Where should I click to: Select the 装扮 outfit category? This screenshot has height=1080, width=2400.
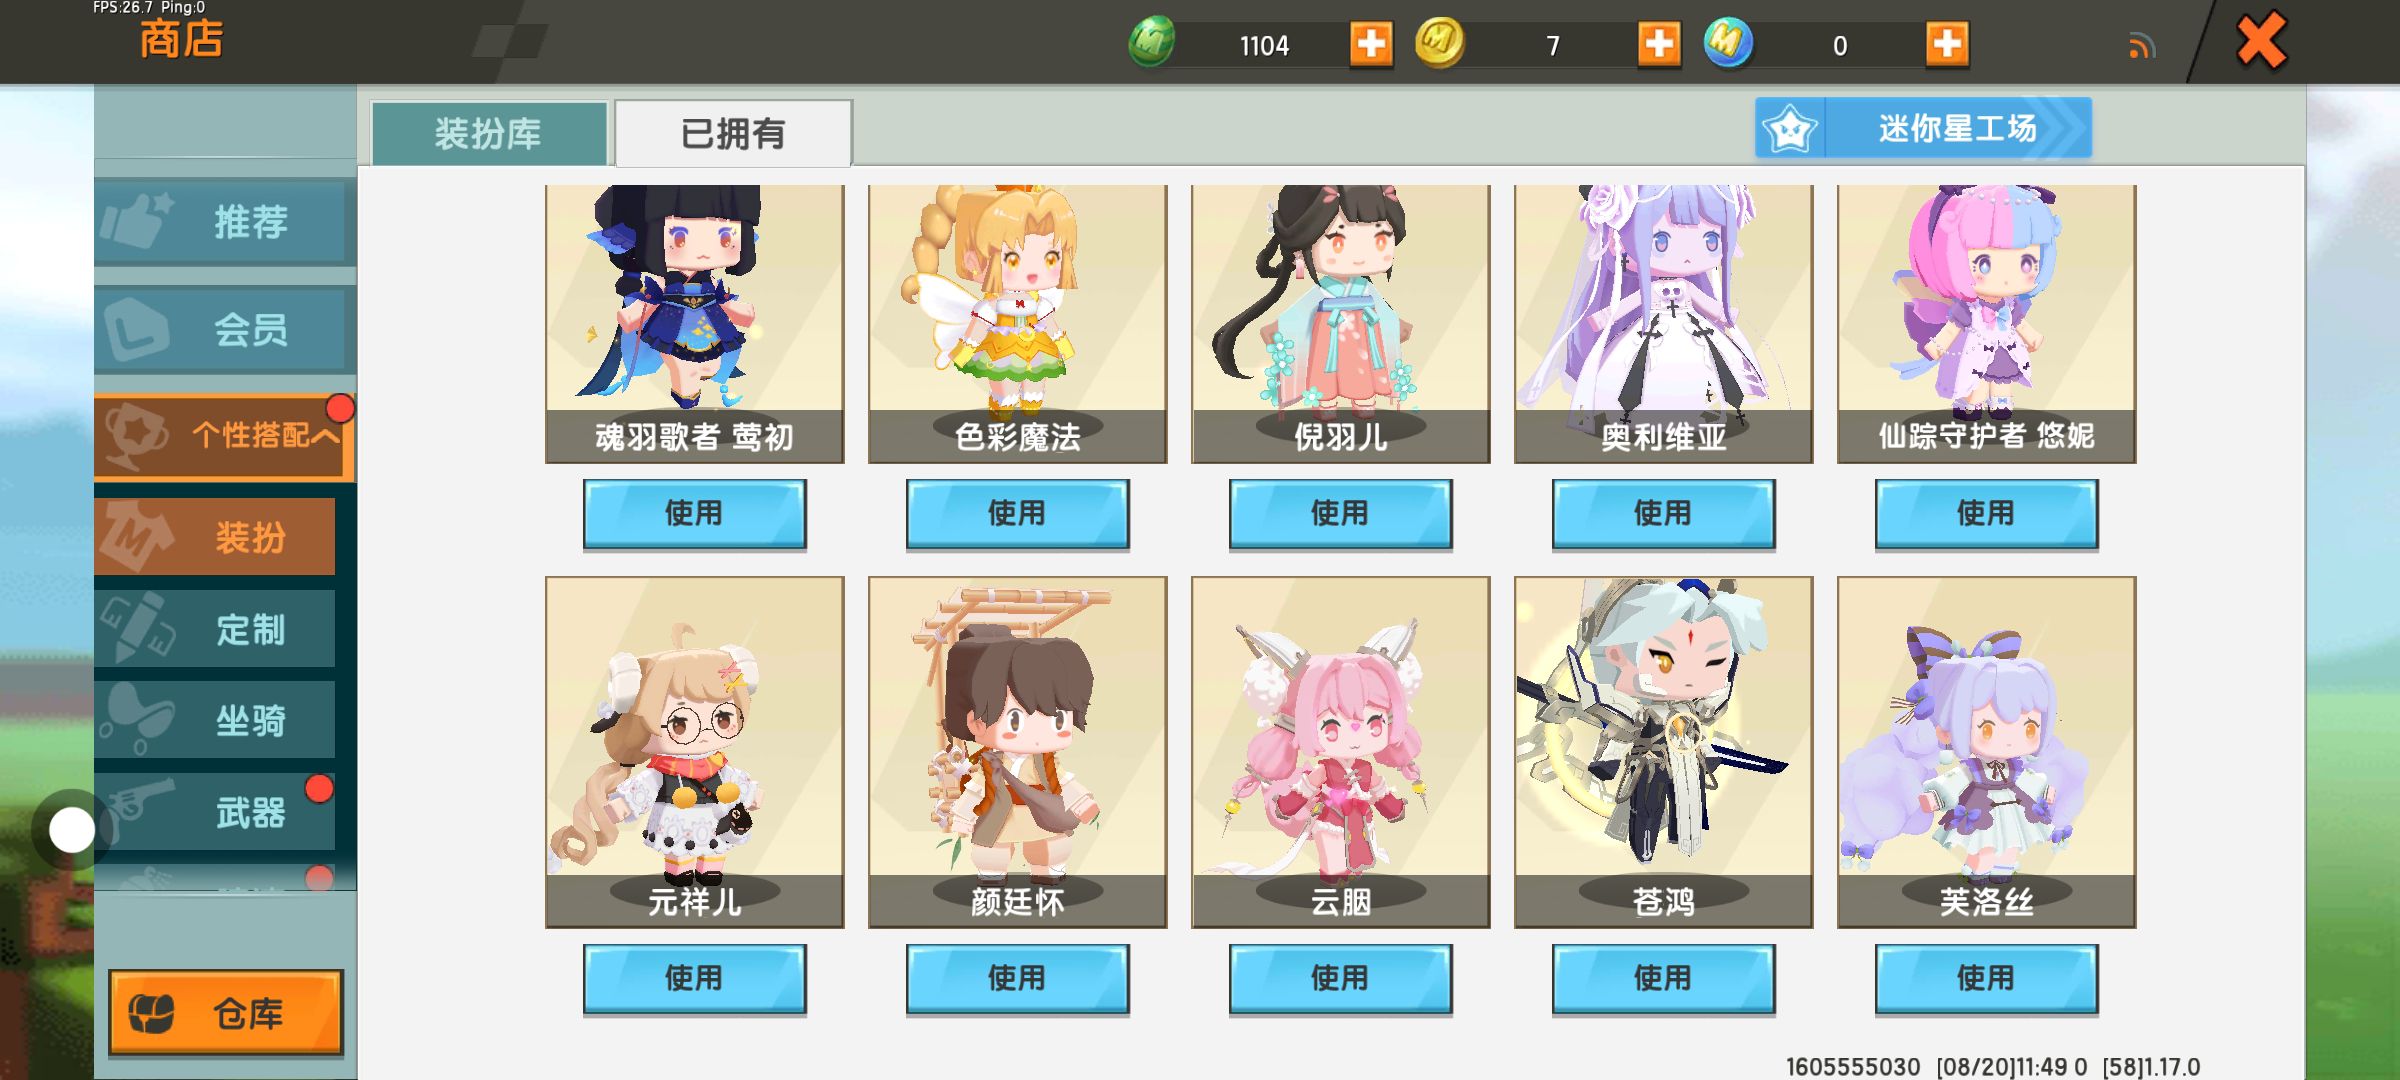point(215,537)
